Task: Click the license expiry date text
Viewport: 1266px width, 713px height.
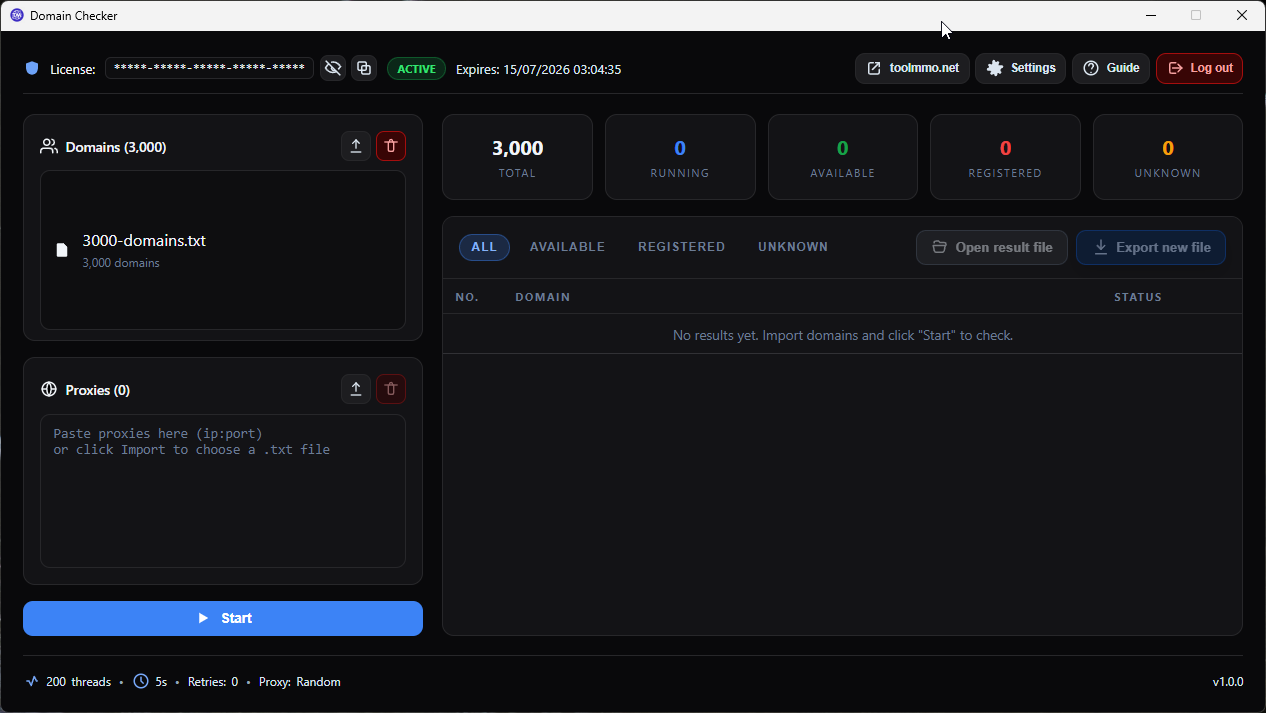Action: pos(539,69)
